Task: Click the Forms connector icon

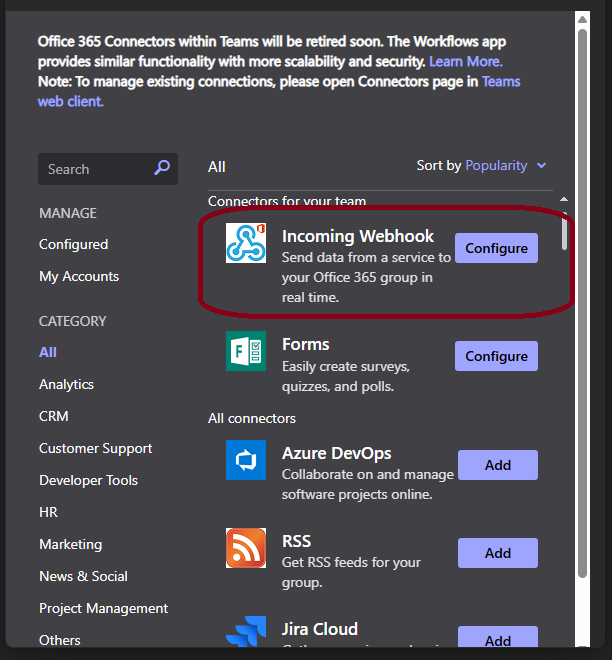Action: [246, 351]
